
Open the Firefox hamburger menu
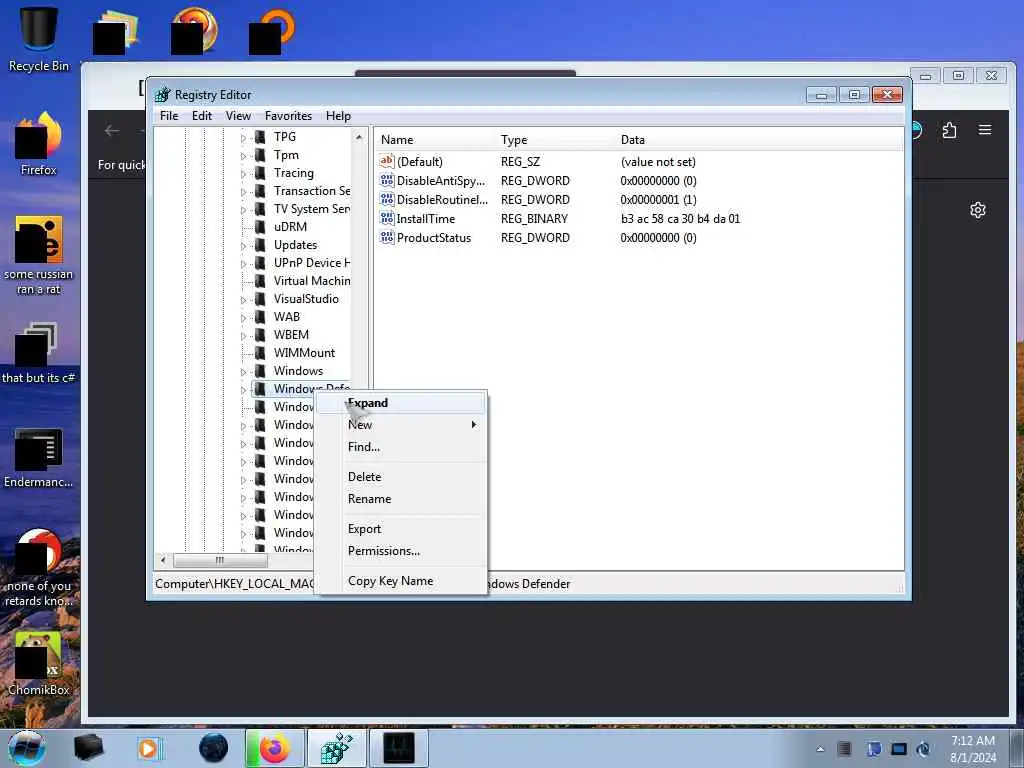click(985, 130)
